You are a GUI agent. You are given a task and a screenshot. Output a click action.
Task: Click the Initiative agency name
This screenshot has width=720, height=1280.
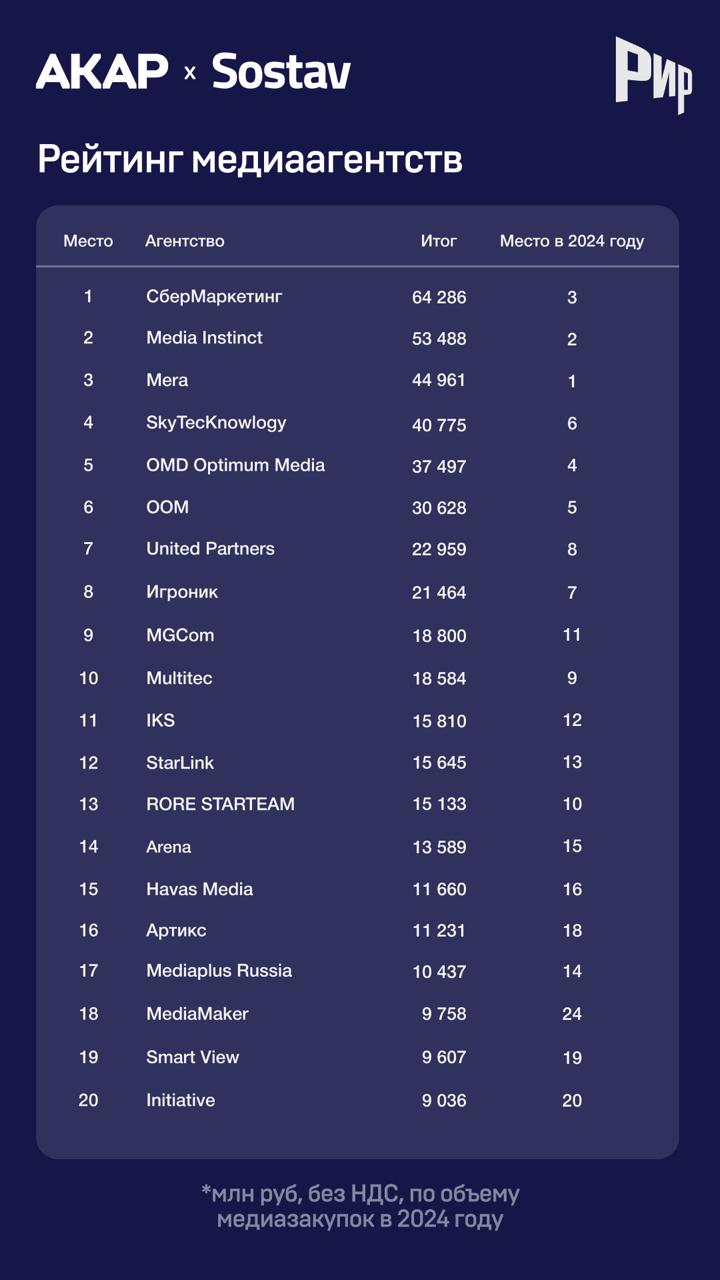coord(180,1100)
